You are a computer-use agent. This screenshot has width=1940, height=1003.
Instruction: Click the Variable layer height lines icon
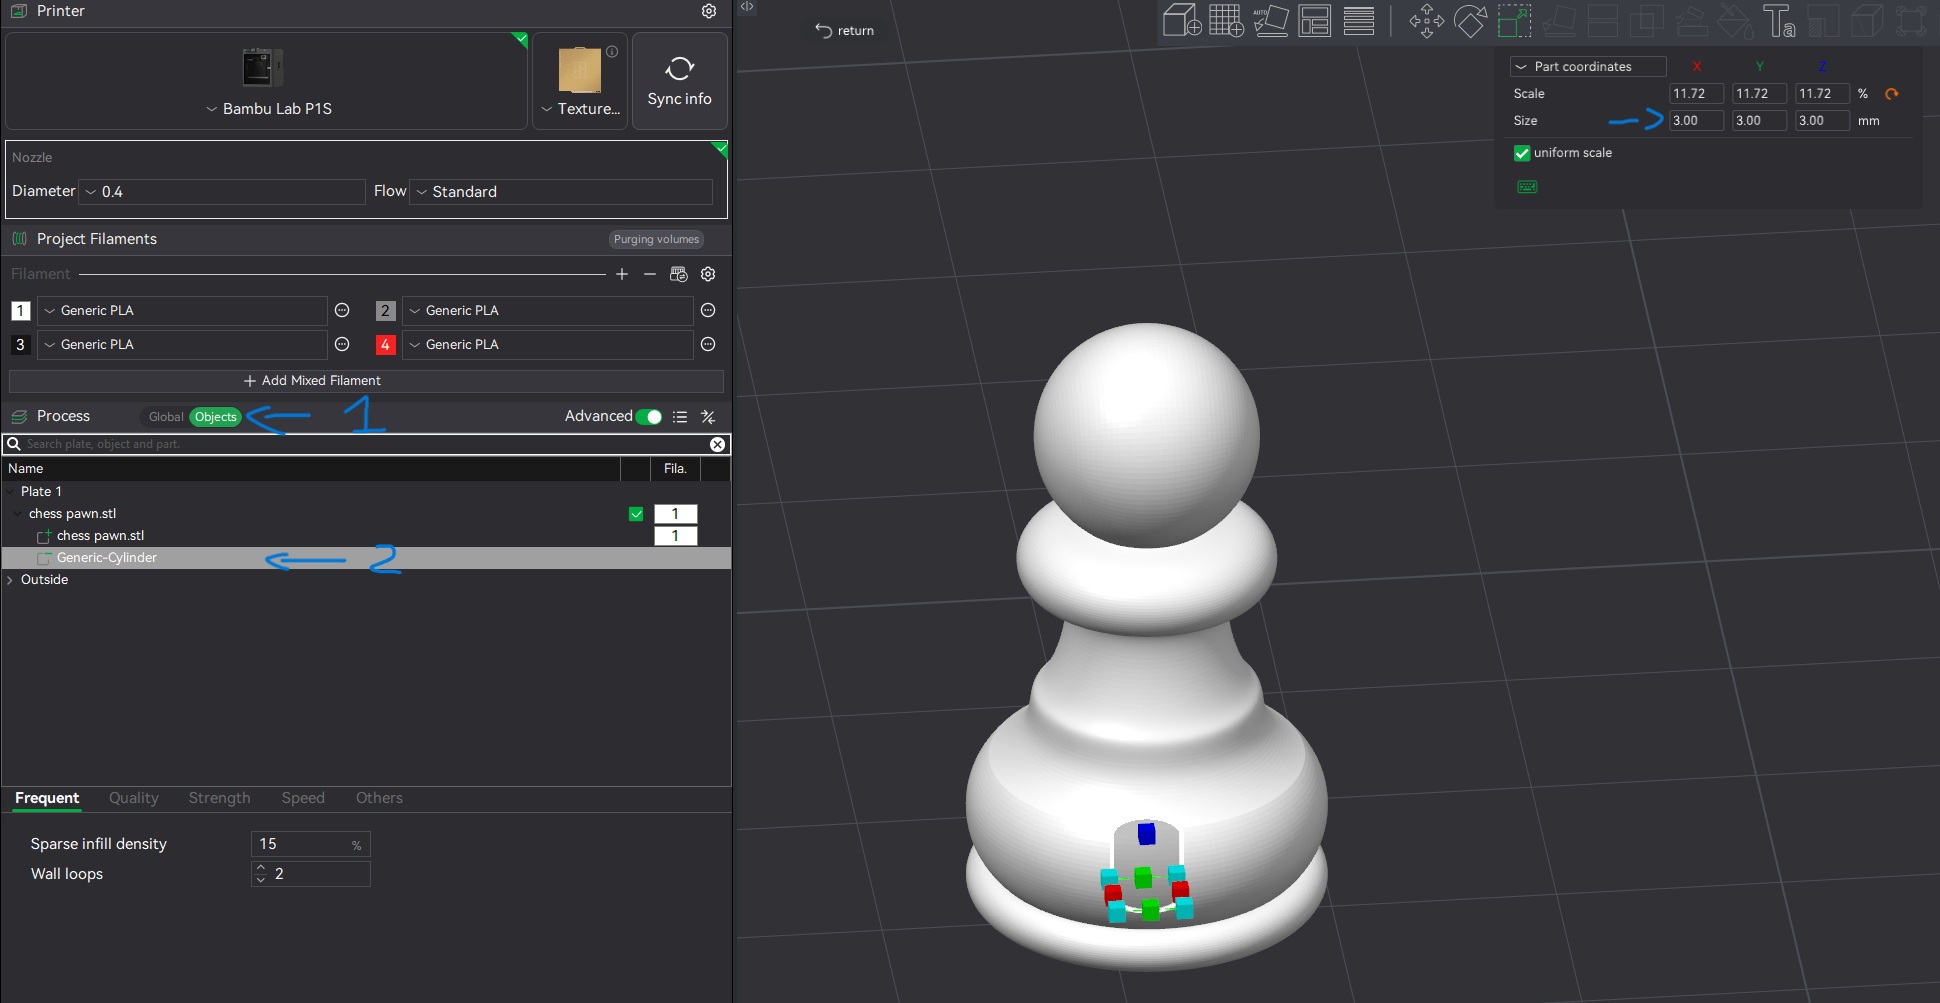click(1358, 20)
